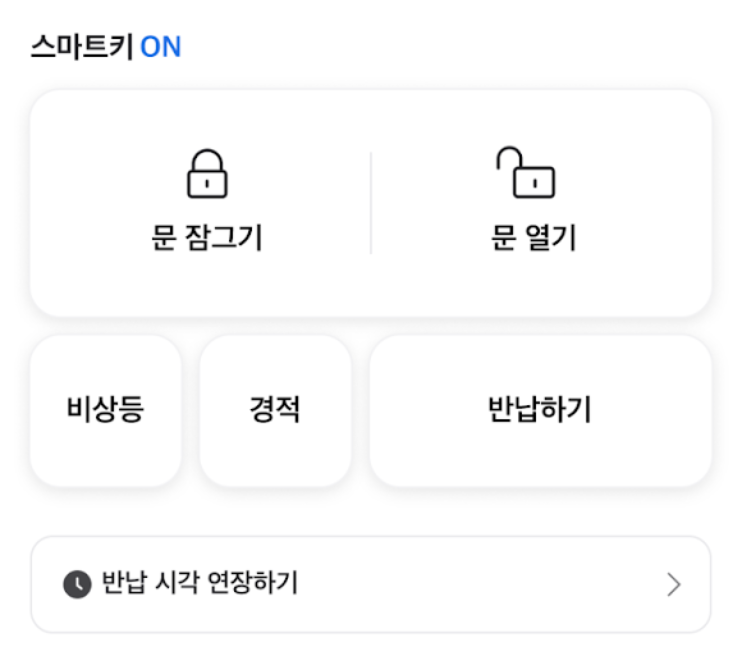Sound the horn with 경적 button
This screenshot has height=653, width=742.
coord(275,409)
